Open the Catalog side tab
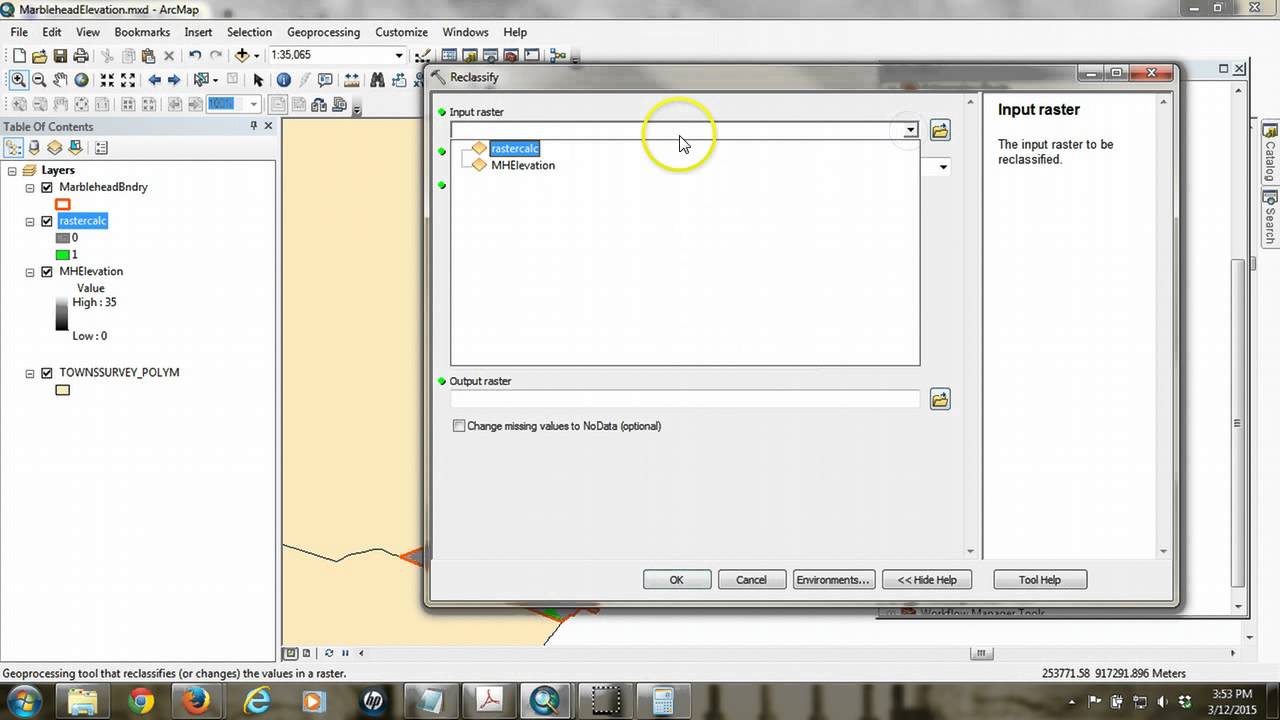The image size is (1280, 720). click(x=1271, y=152)
